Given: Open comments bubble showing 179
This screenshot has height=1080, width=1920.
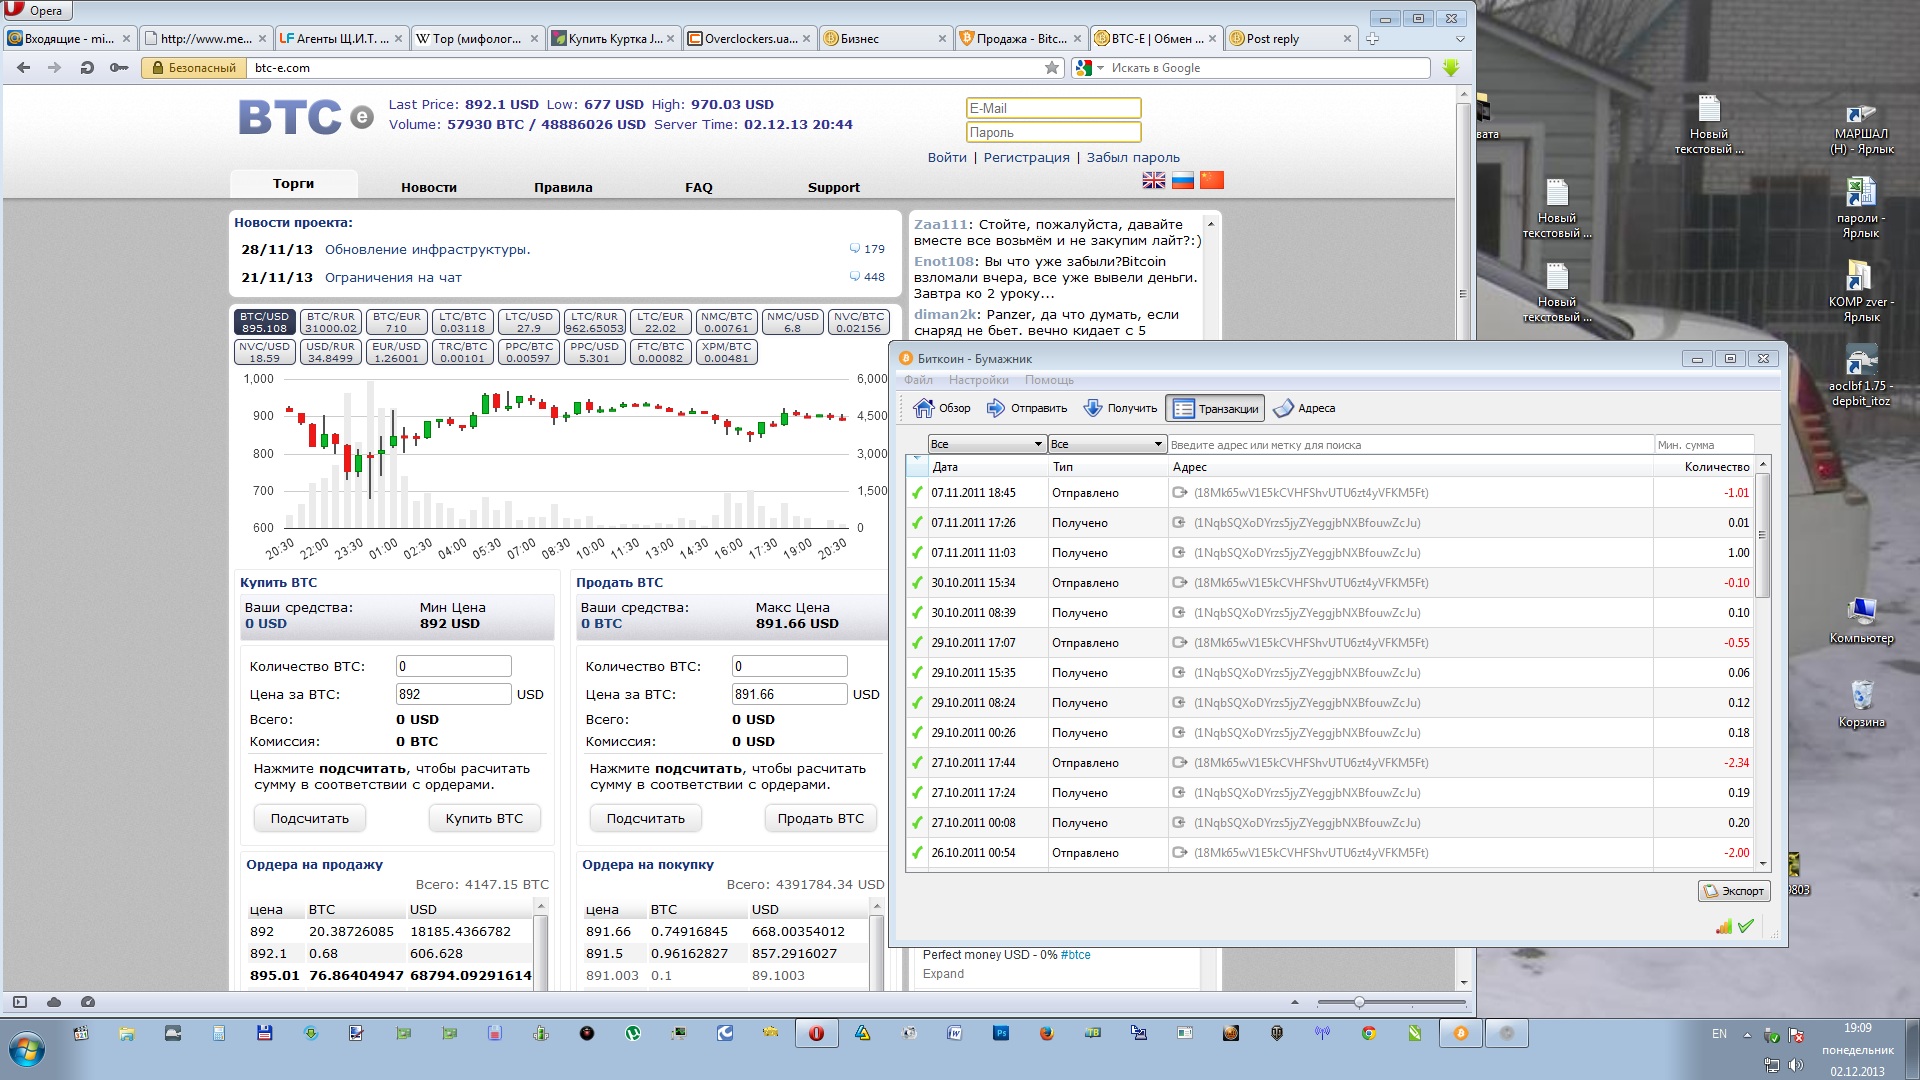Looking at the screenshot, I should (x=867, y=249).
